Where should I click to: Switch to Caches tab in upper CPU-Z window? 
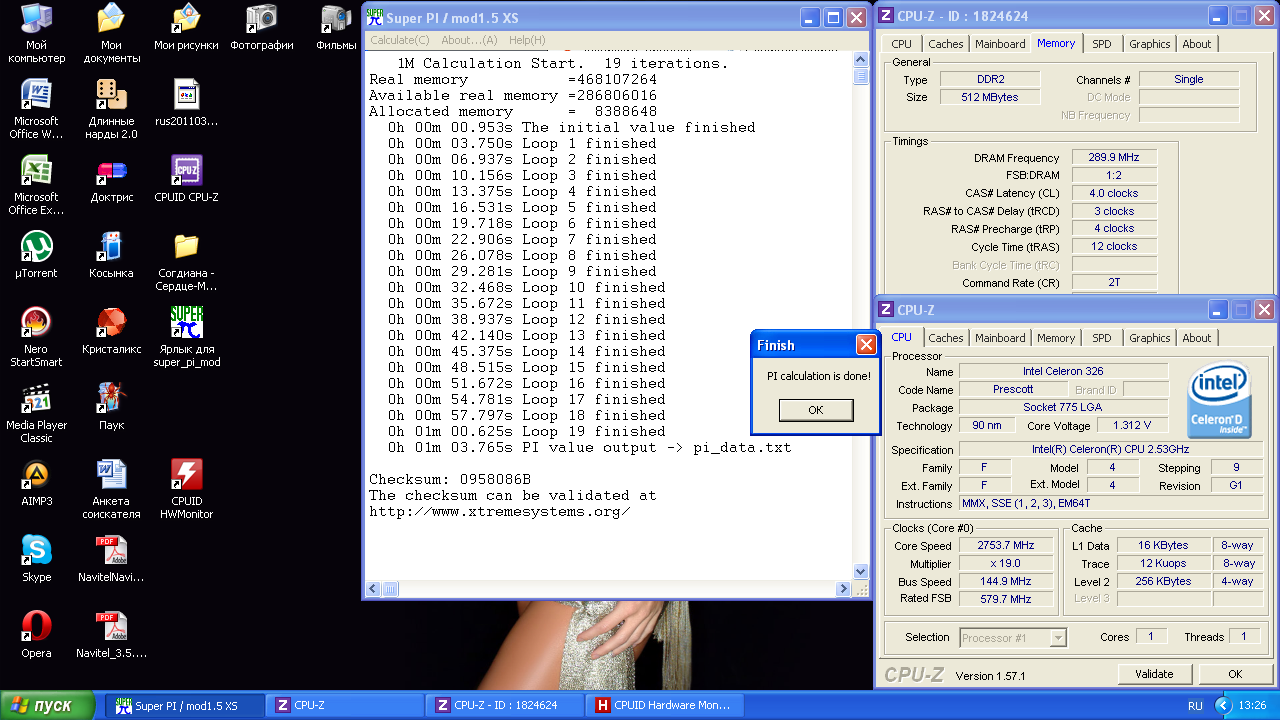[945, 44]
